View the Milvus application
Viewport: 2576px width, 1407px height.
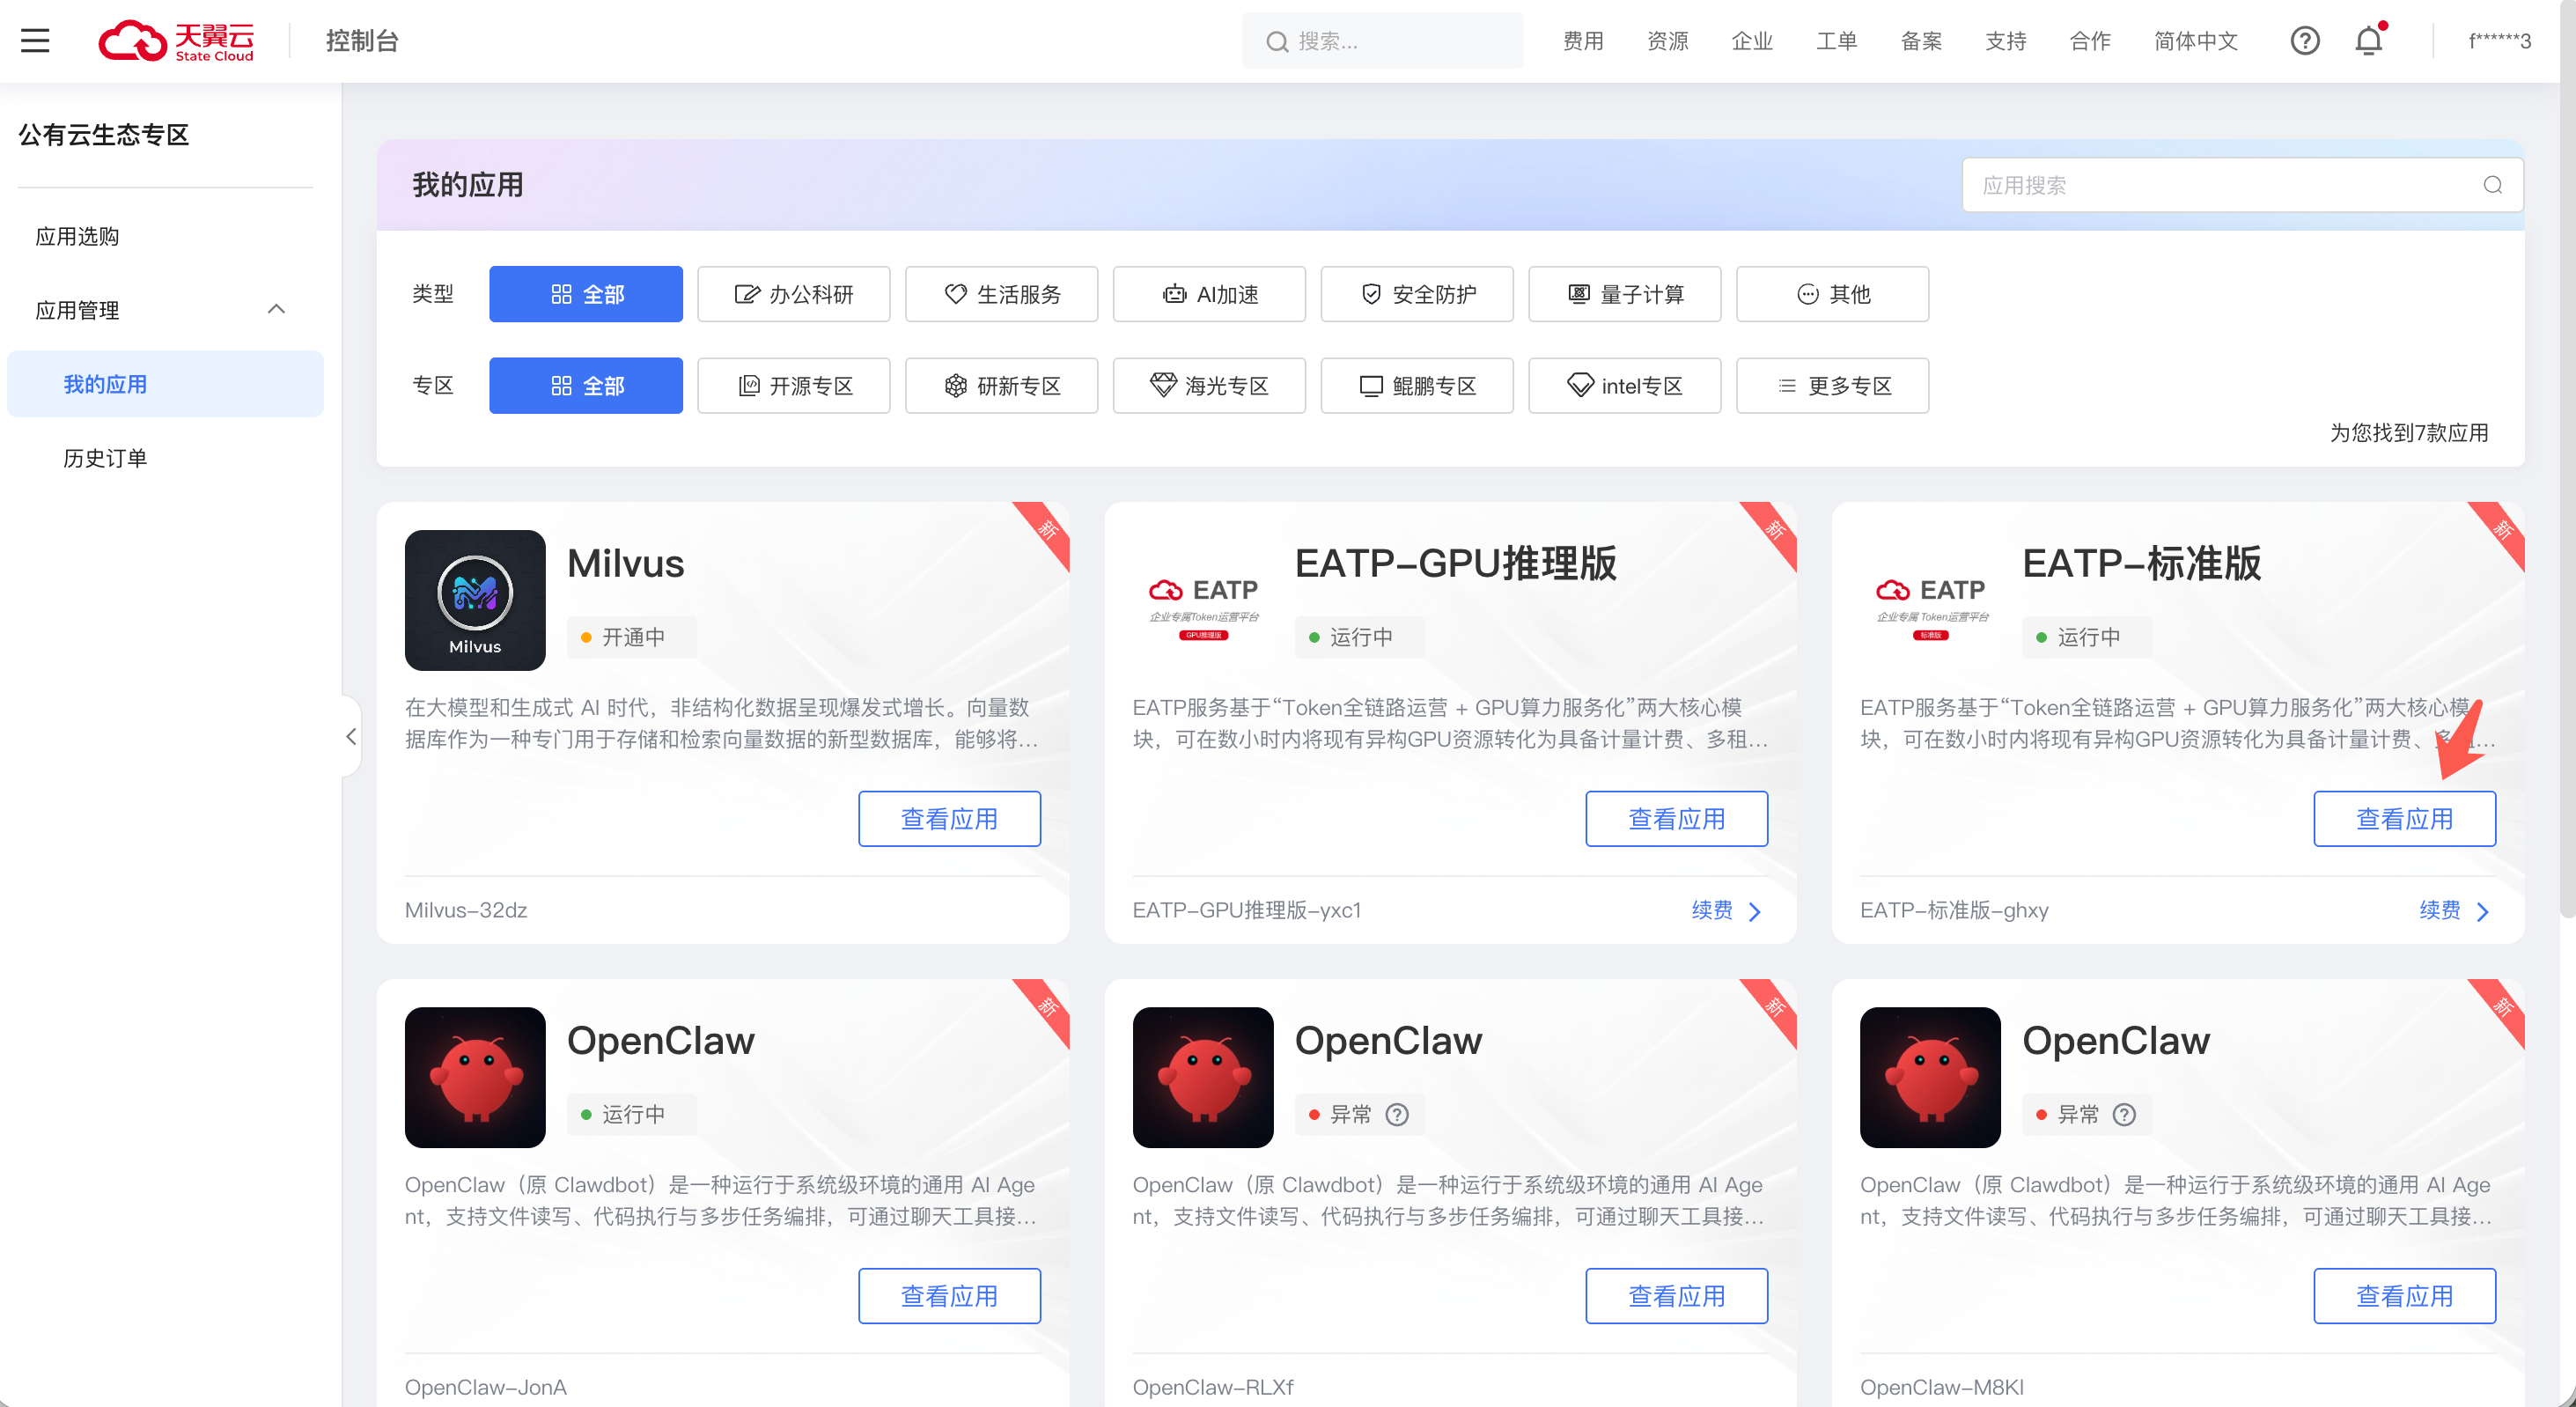coord(949,819)
